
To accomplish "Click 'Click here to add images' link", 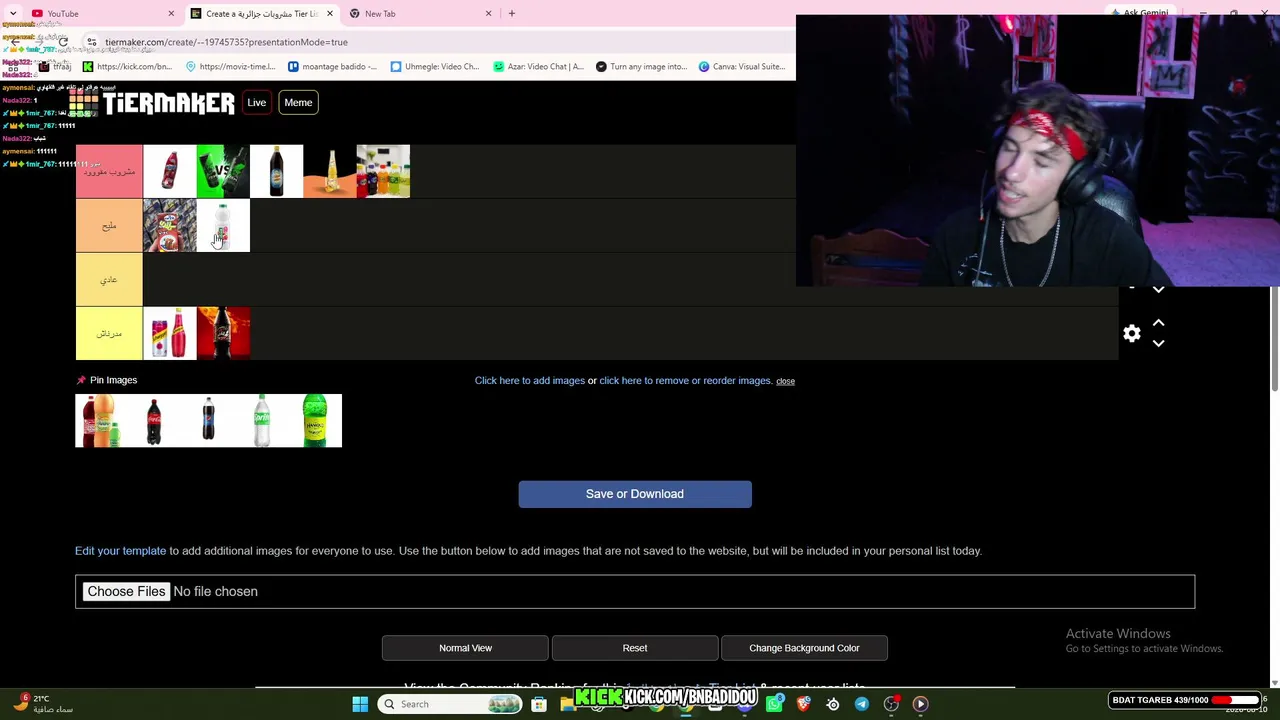I will (x=530, y=381).
